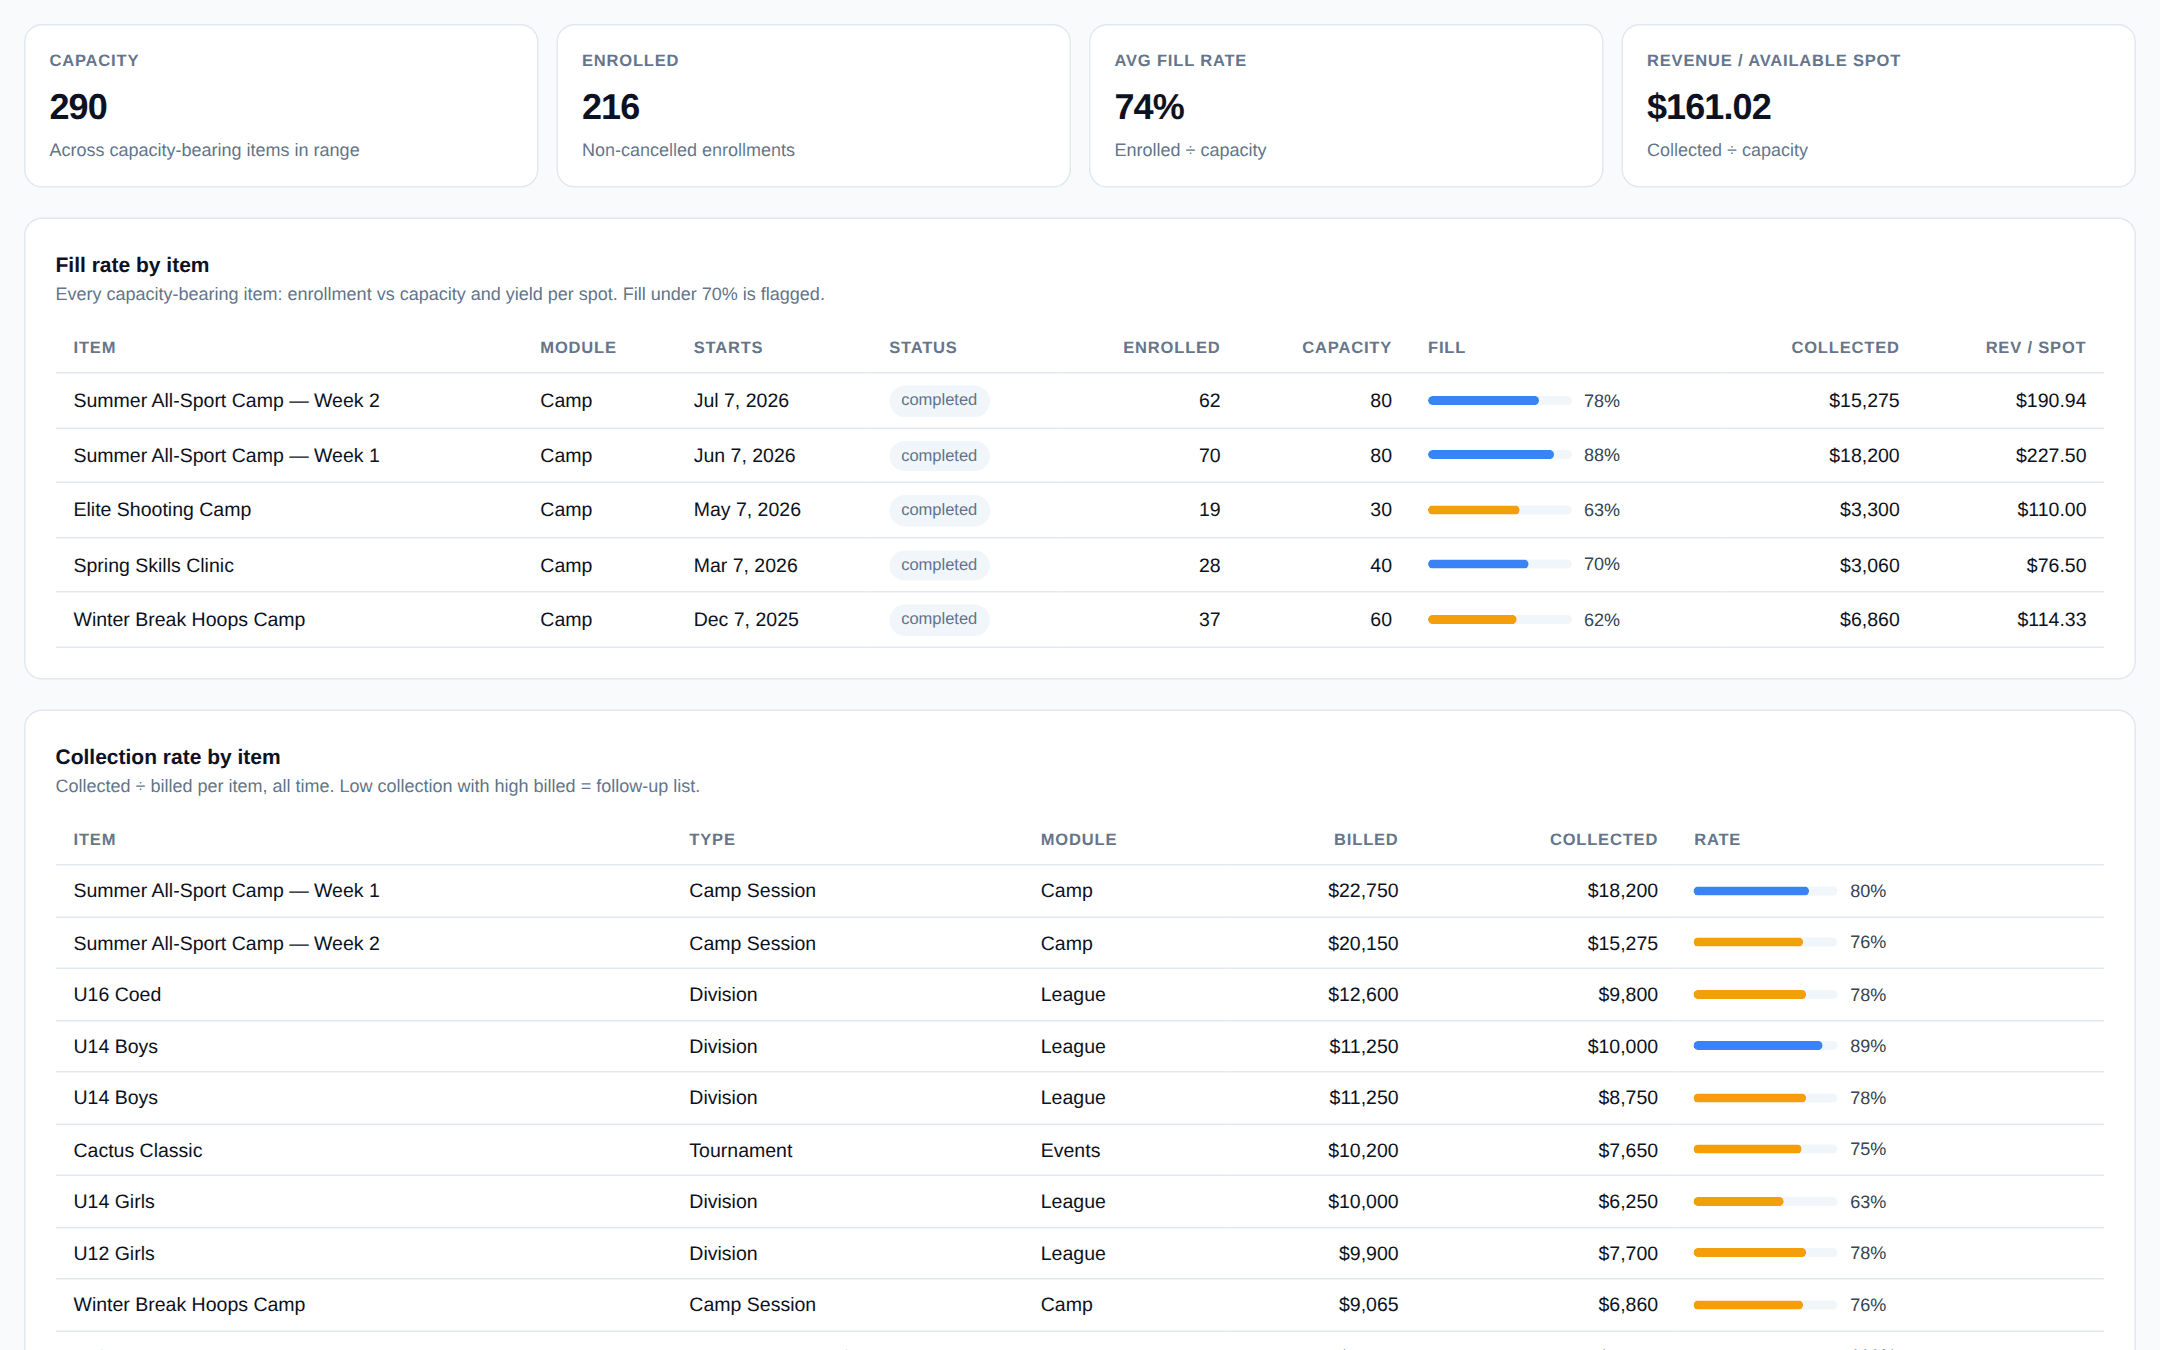Click the 89% rate bar for U14 Boys
The image size is (2160, 1350).
1765,1046
